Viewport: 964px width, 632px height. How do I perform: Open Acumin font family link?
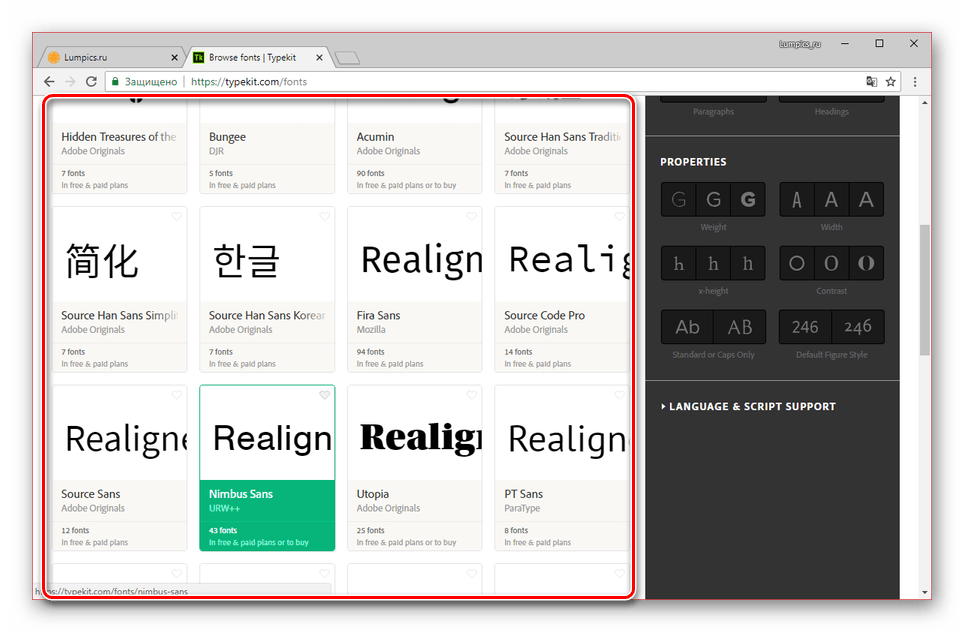pos(375,136)
